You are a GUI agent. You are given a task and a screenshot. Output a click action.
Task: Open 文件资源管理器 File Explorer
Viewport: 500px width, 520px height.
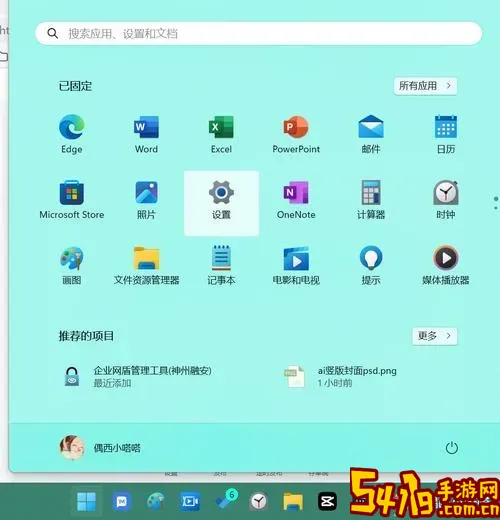pos(146,265)
